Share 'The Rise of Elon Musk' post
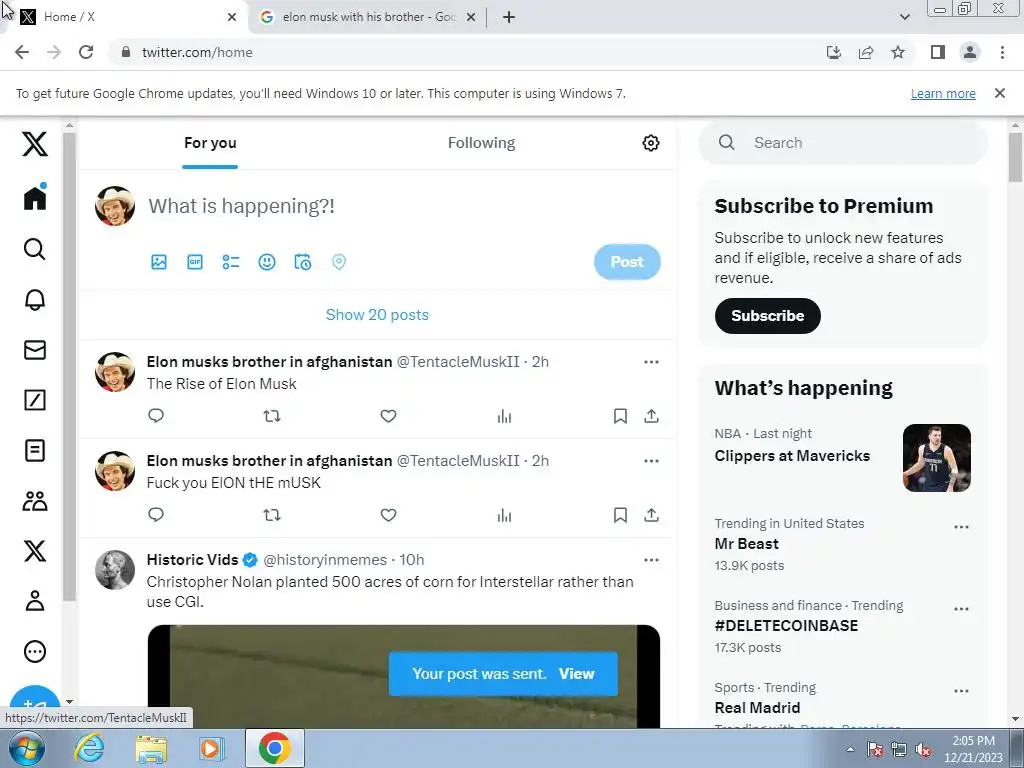The width and height of the screenshot is (1024, 768). coord(651,415)
